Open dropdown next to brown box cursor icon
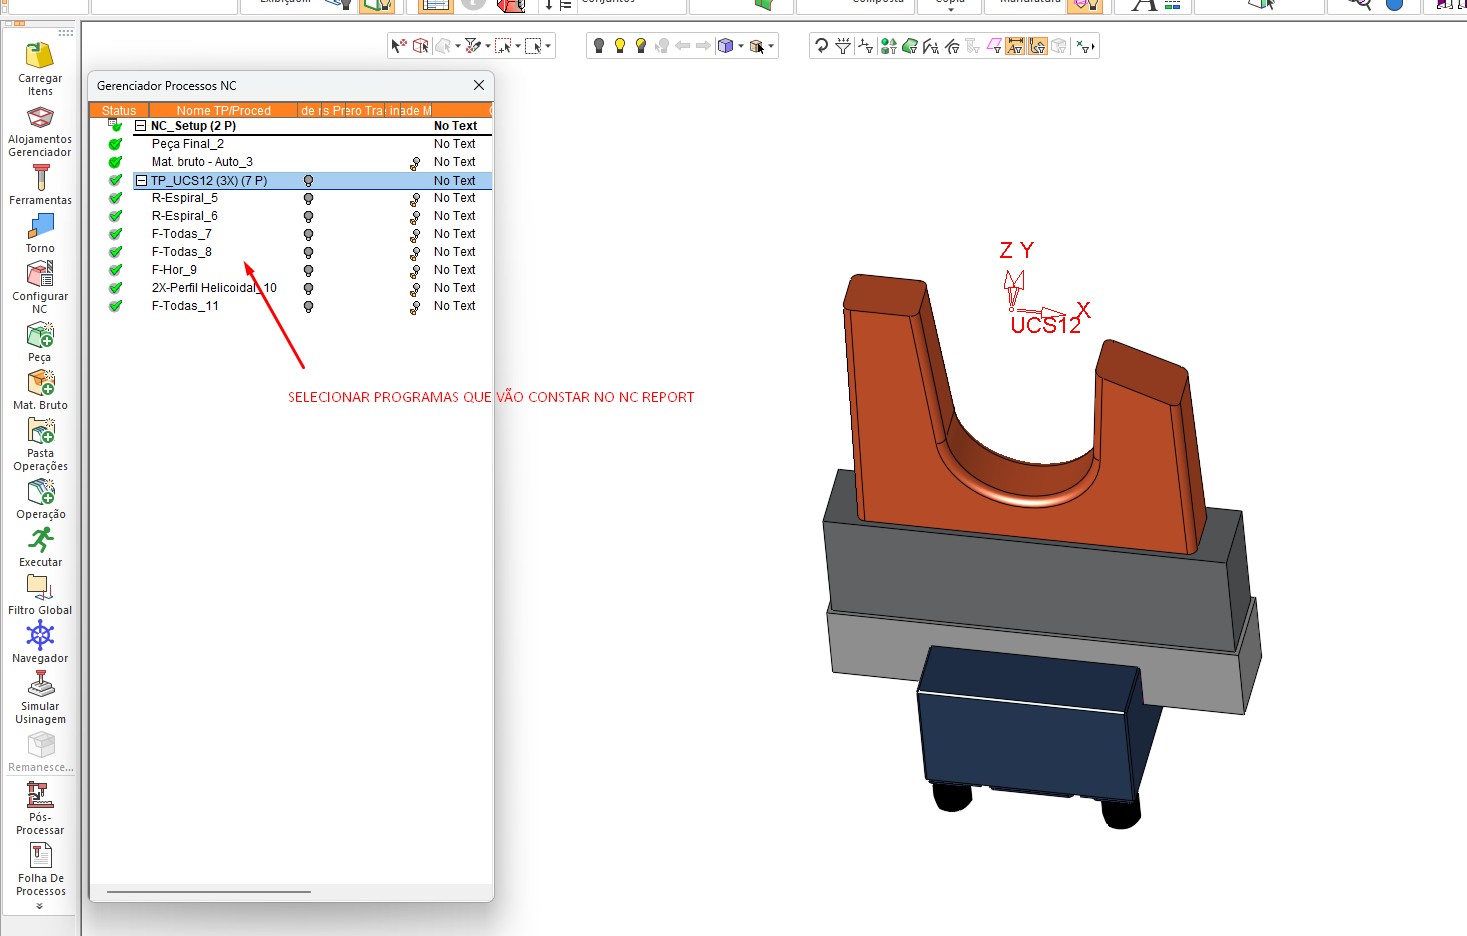The width and height of the screenshot is (1467, 936). (771, 46)
